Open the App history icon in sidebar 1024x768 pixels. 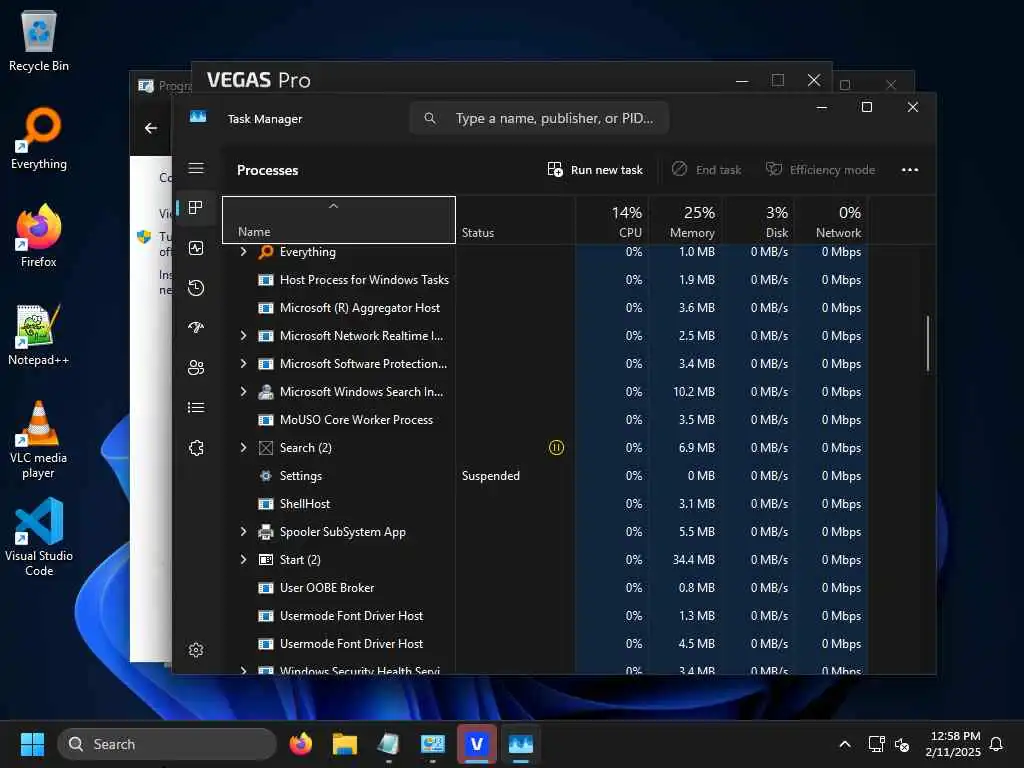196,288
